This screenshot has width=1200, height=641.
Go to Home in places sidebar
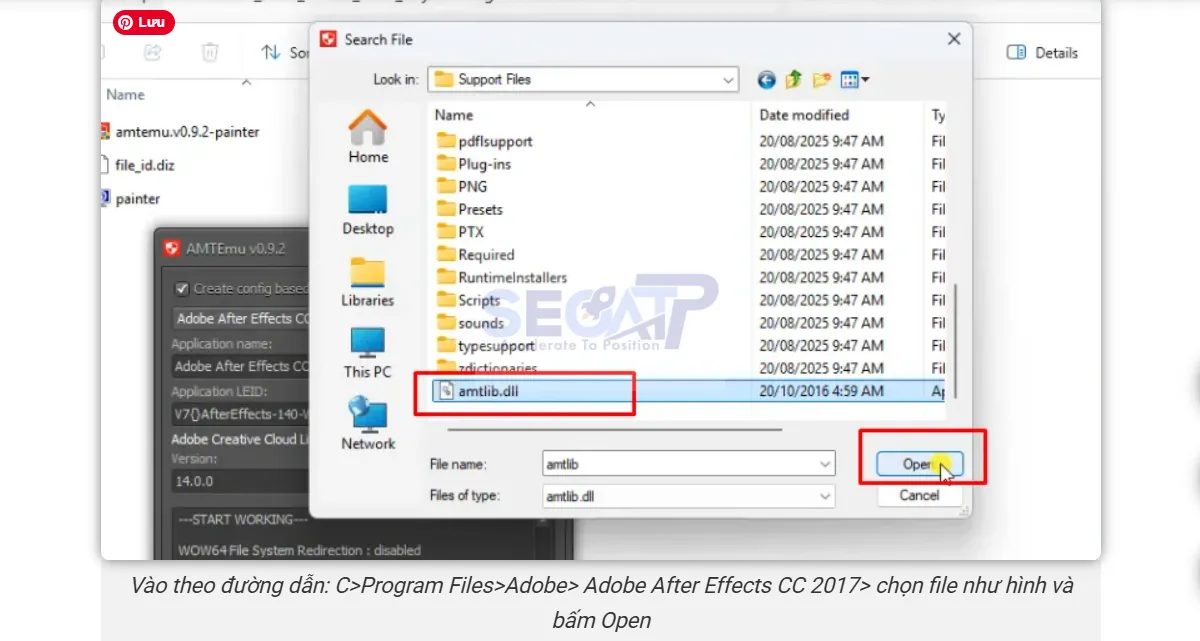368,137
